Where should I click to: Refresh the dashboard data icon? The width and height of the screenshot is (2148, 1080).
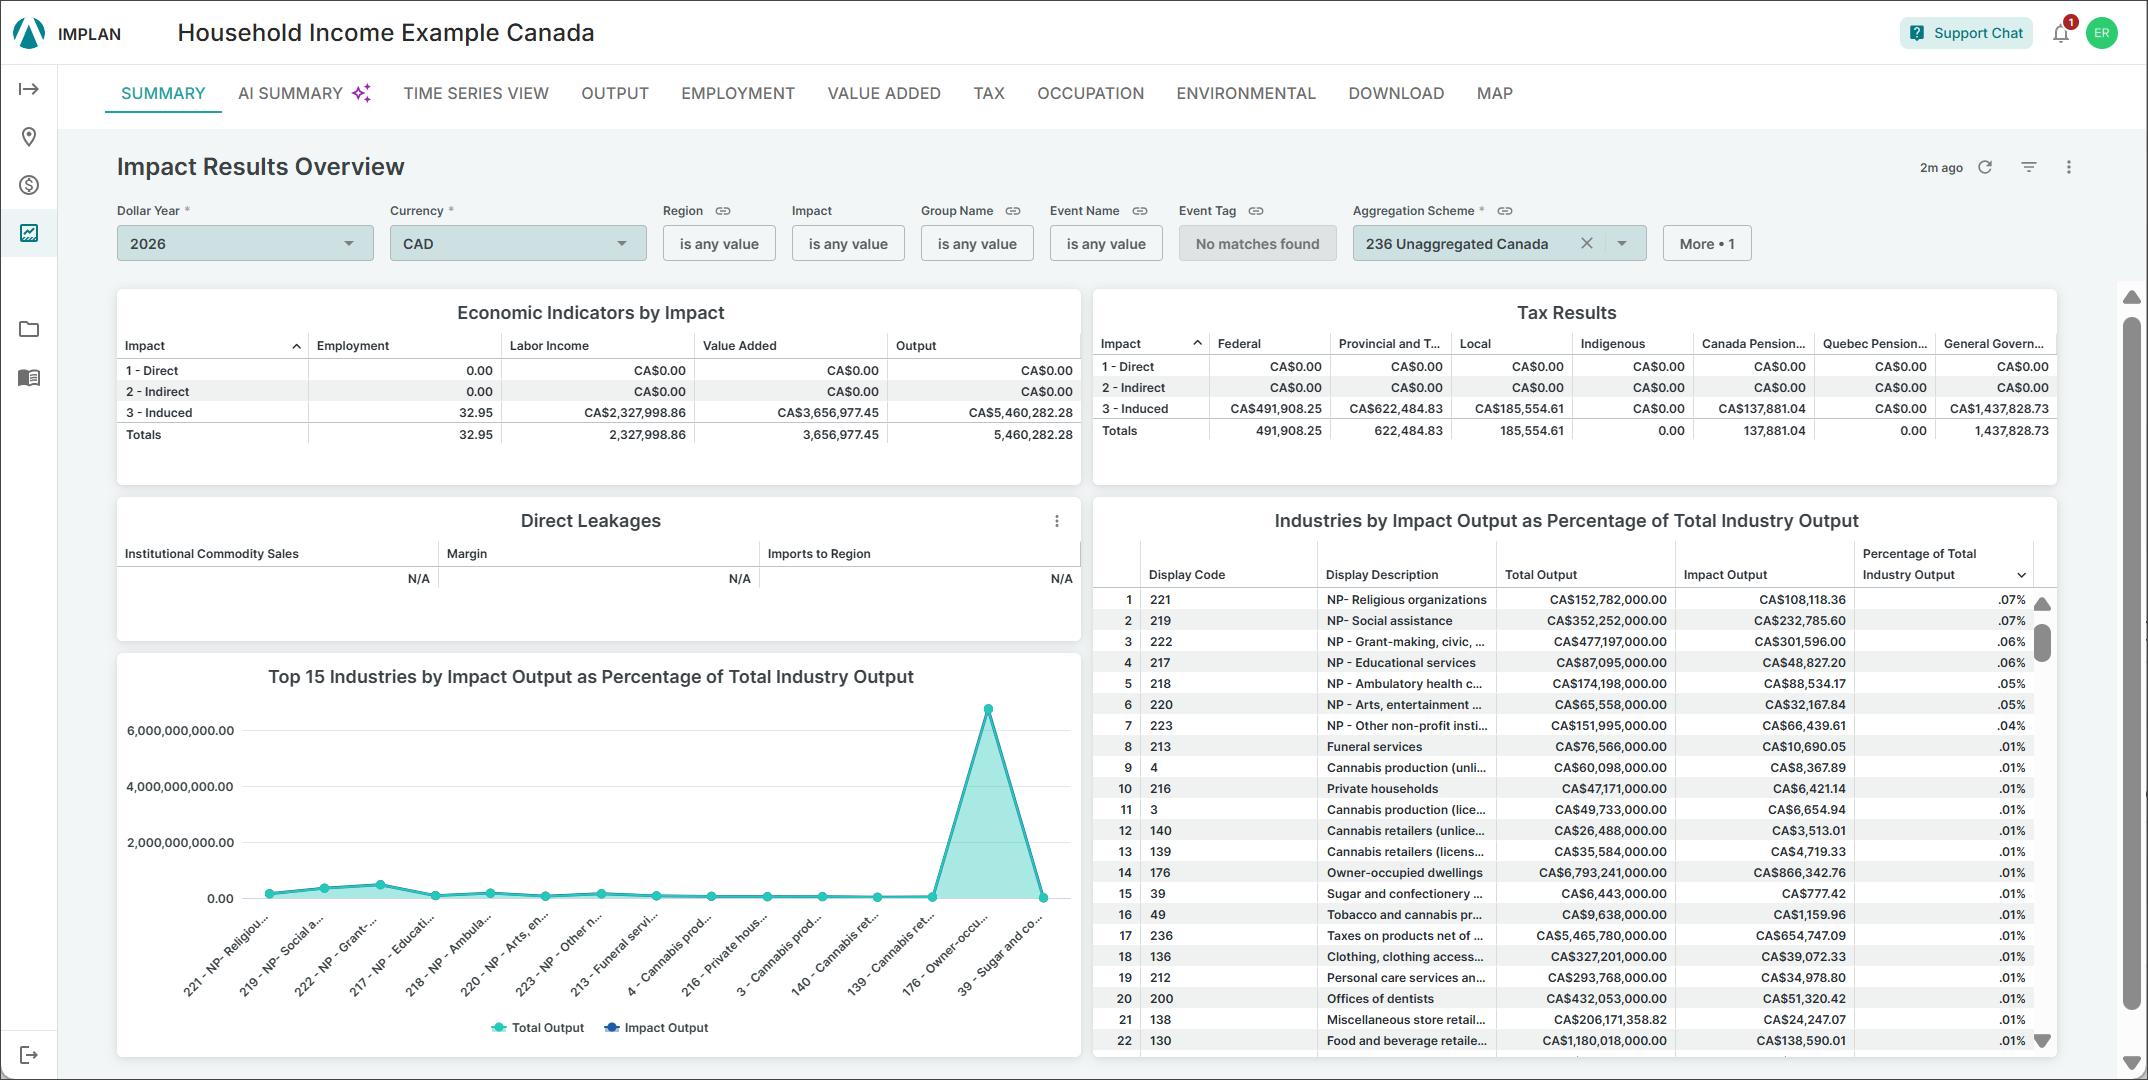(1985, 167)
